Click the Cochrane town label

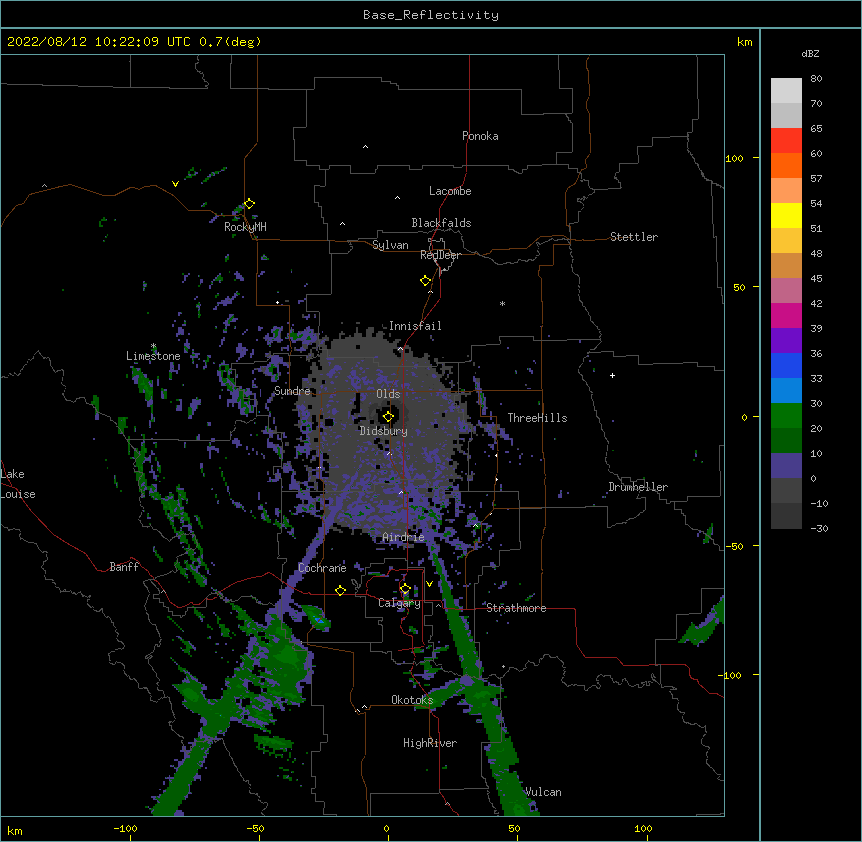coord(322,568)
